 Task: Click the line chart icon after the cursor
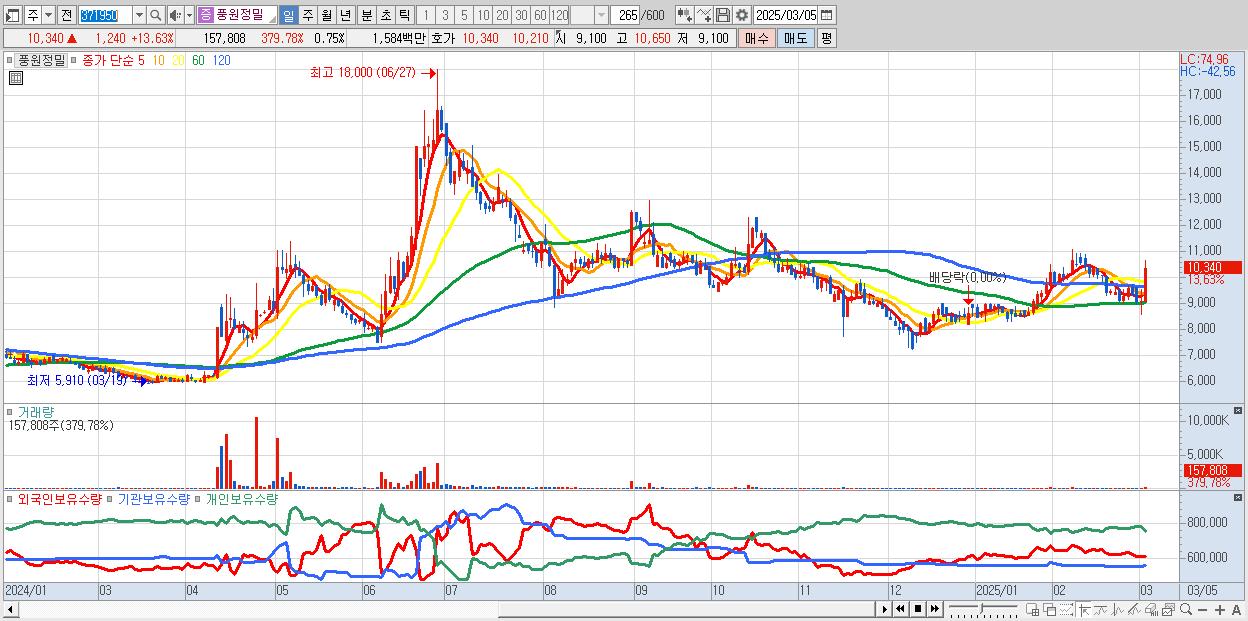[1101, 609]
